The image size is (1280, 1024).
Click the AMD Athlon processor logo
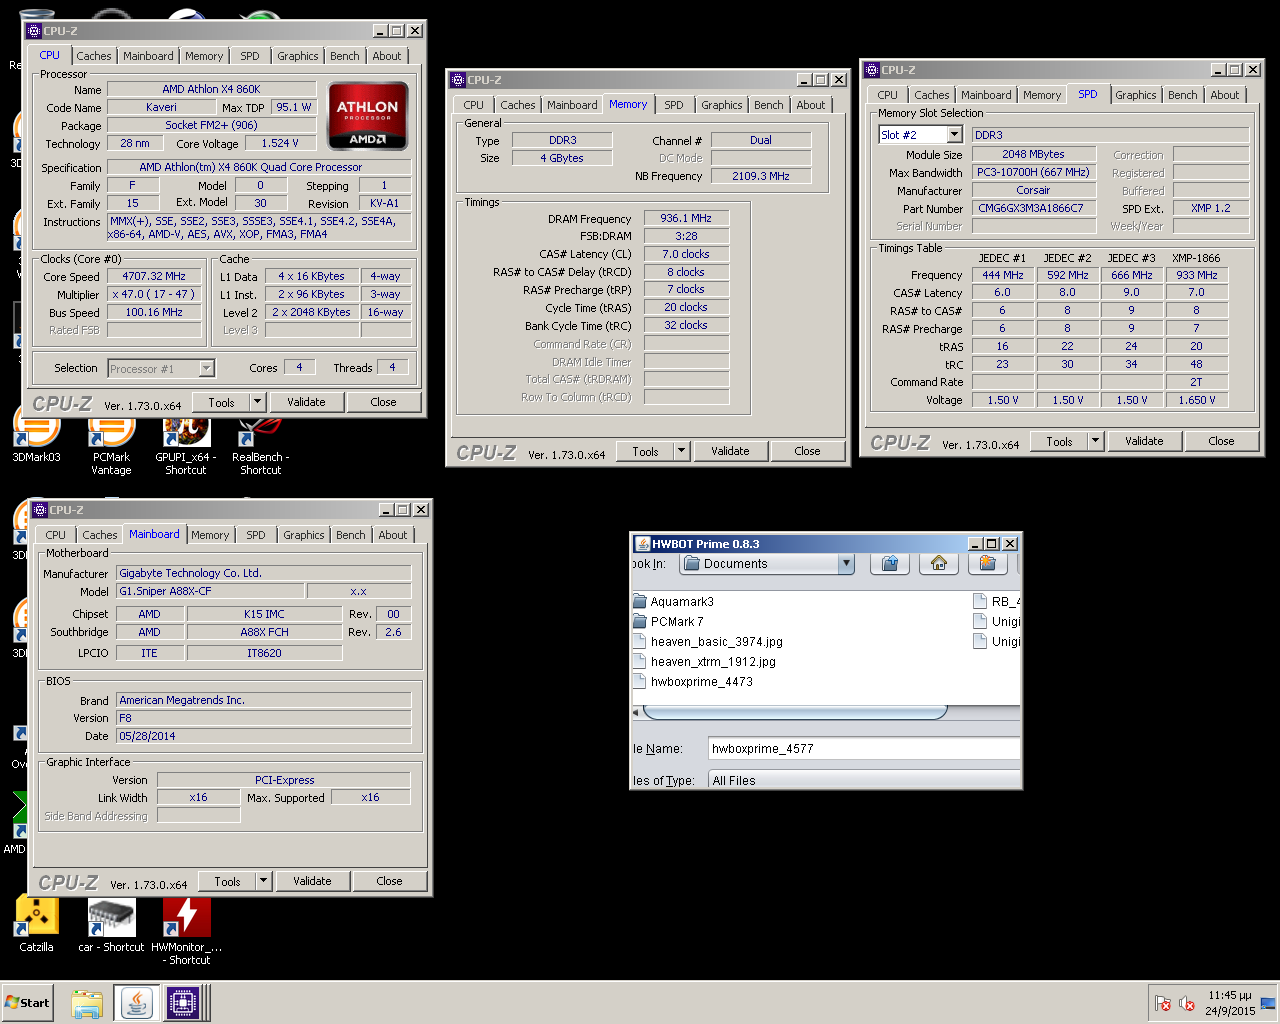point(368,116)
